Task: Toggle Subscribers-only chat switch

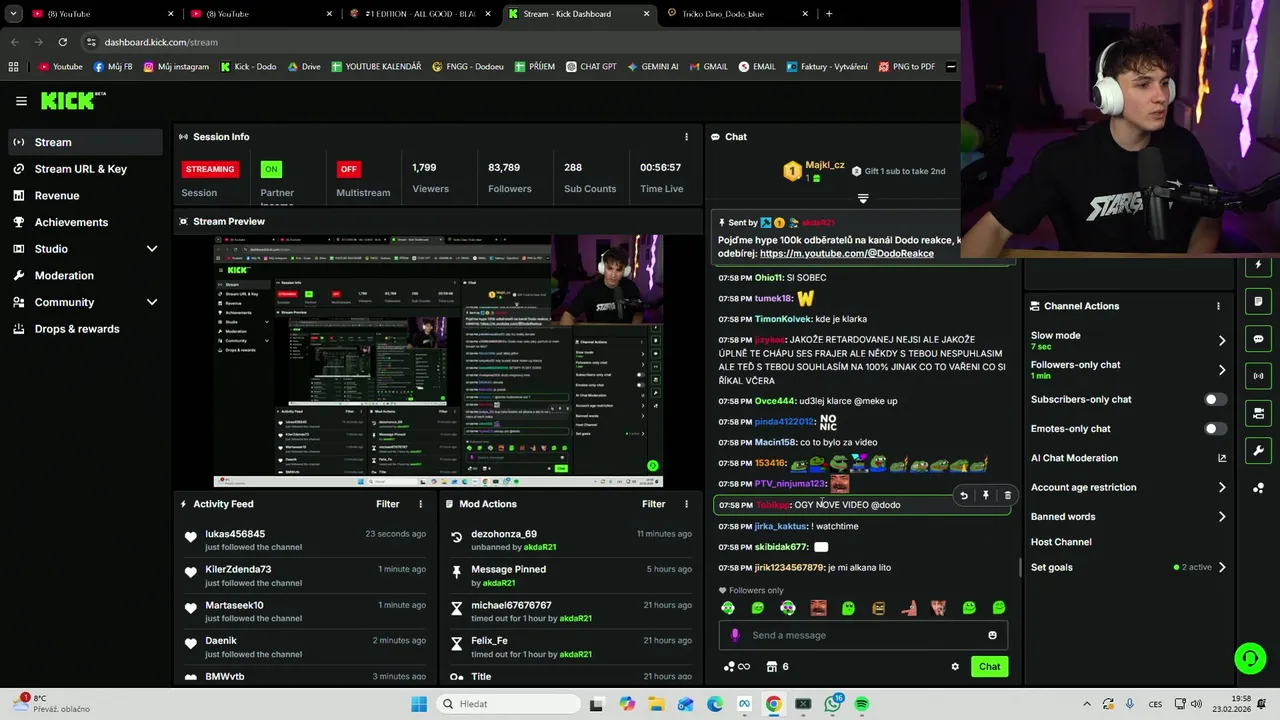Action: pos(1215,399)
